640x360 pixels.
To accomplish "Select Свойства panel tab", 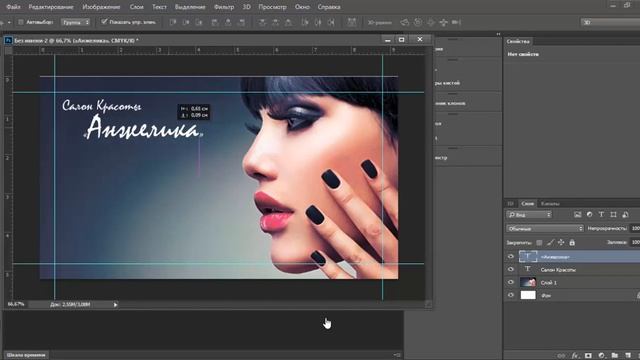I will tap(518, 41).
